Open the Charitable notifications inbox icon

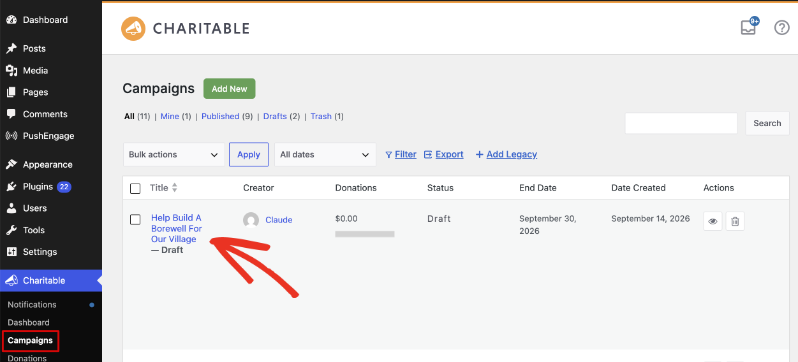click(748, 28)
